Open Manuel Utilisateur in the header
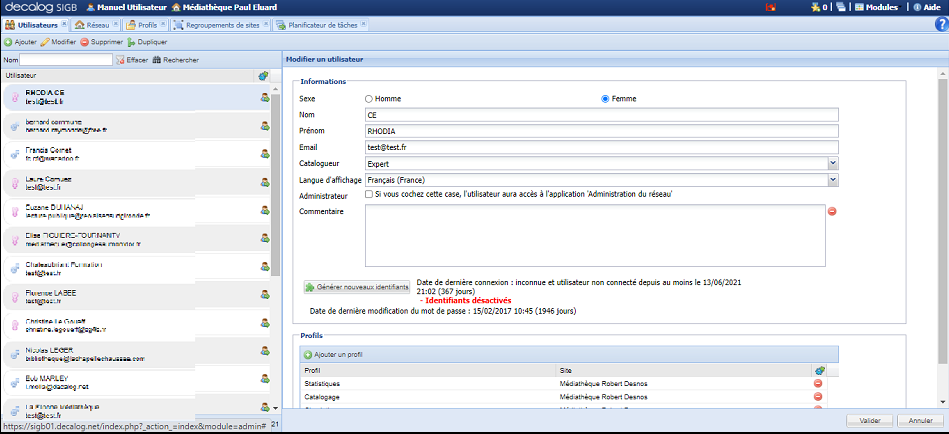 126,7
